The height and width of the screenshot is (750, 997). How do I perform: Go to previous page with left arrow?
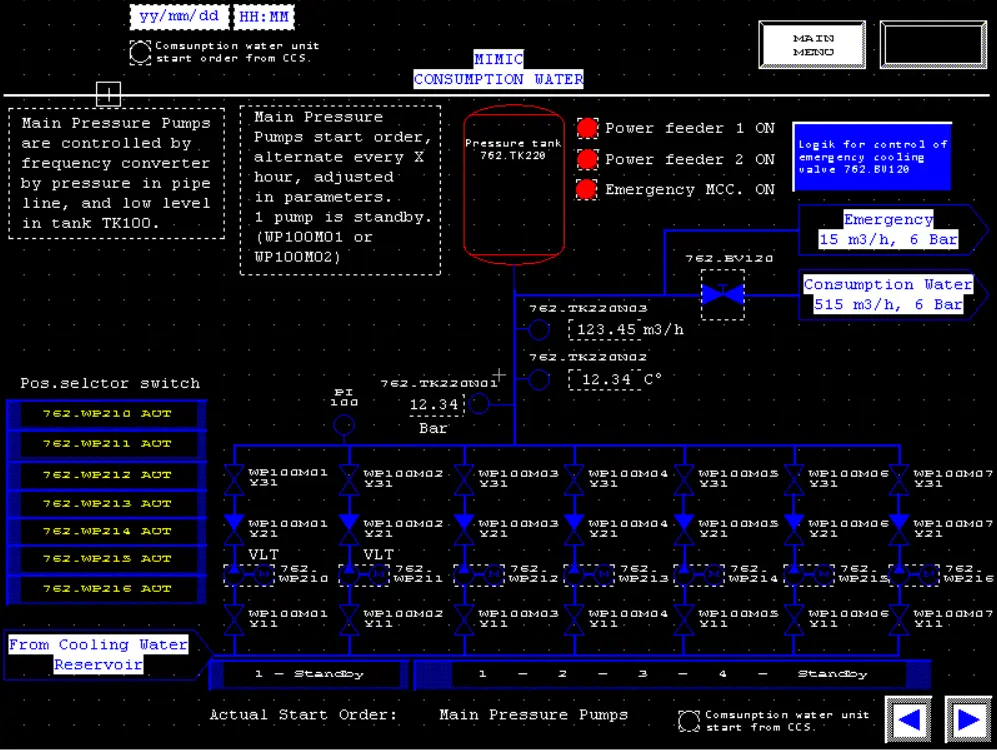[908, 720]
